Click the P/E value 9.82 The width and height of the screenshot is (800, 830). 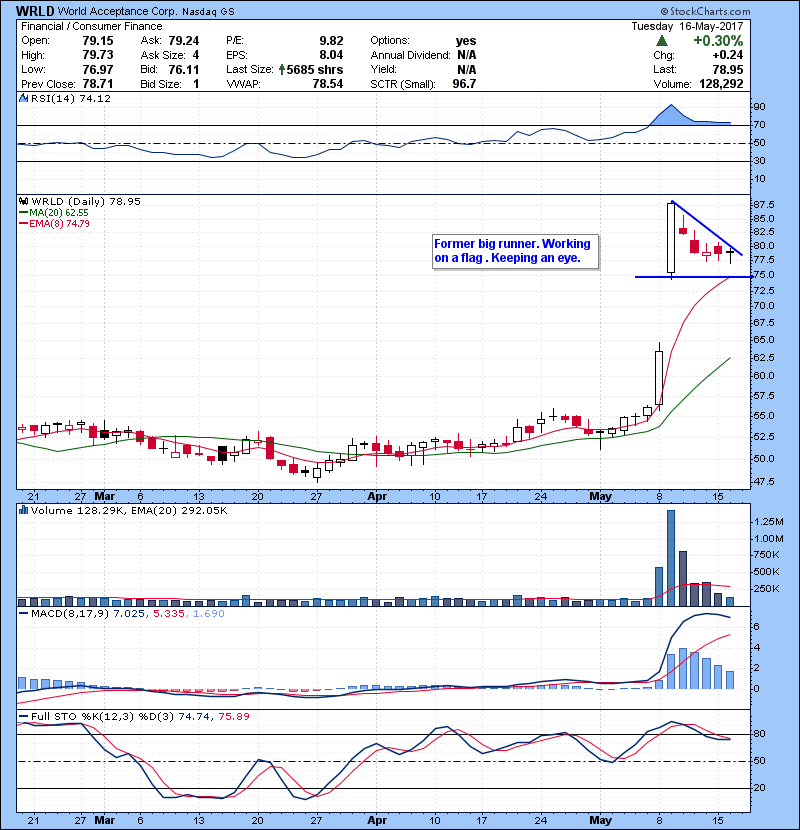pyautogui.click(x=331, y=41)
